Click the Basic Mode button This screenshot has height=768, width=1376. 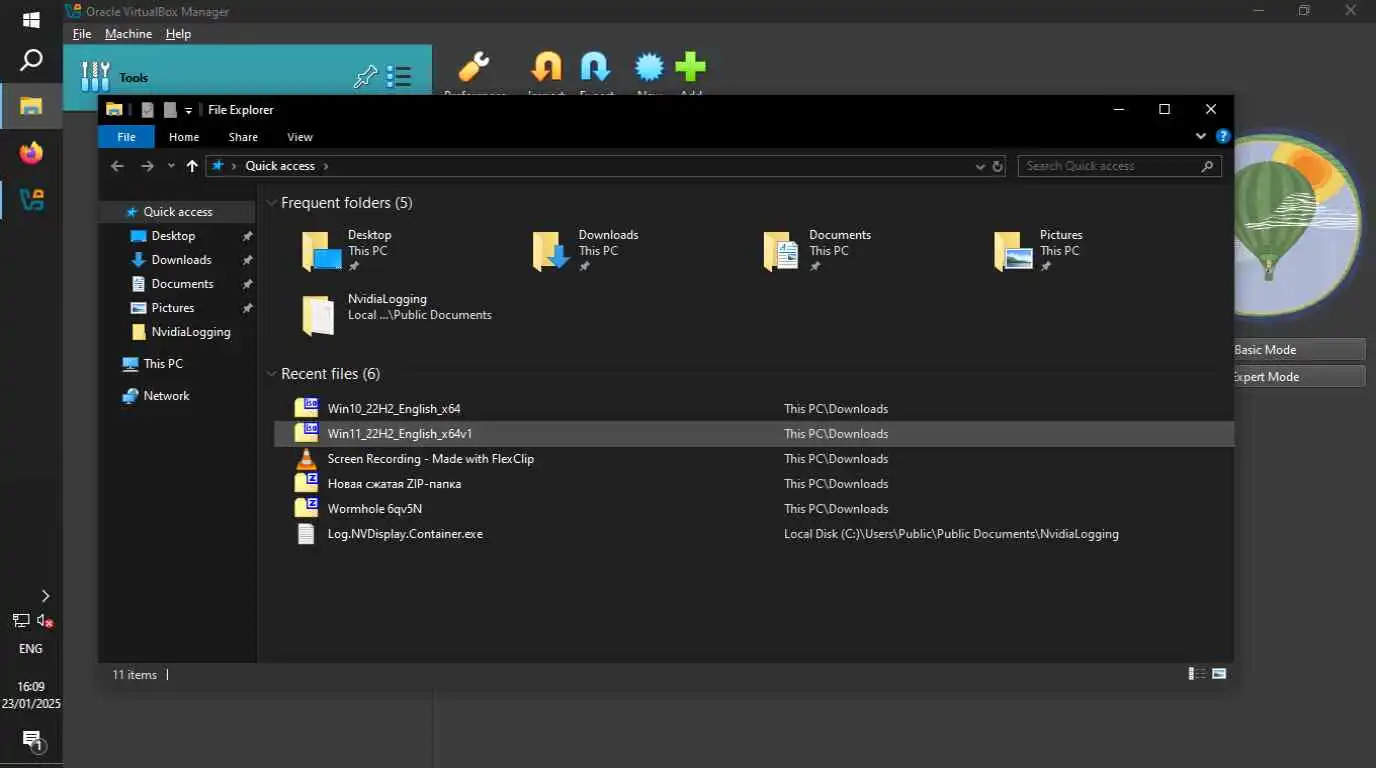point(1299,350)
